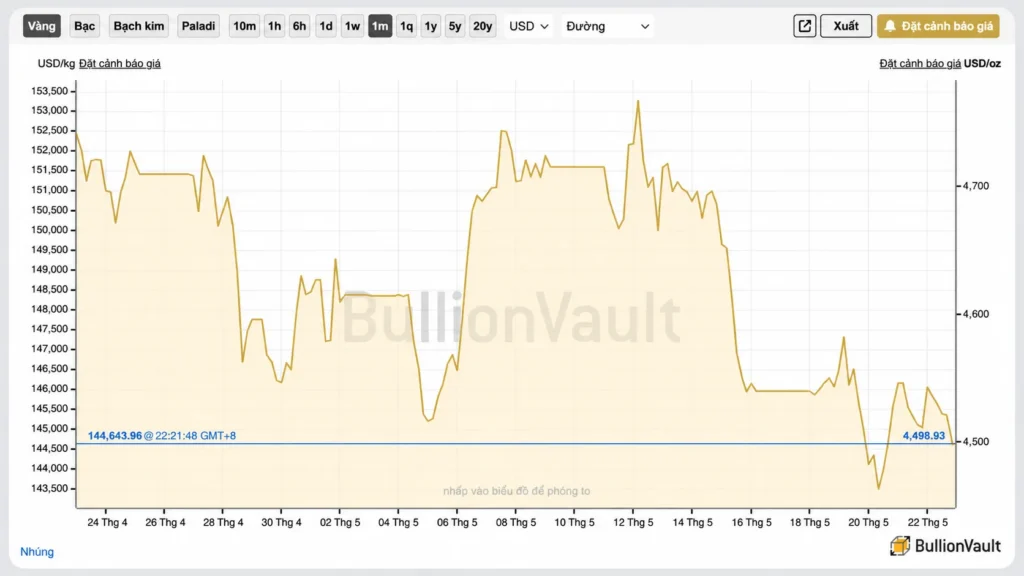
Task: Click the 4,498.93 USD/oz value
Action: 923,436
